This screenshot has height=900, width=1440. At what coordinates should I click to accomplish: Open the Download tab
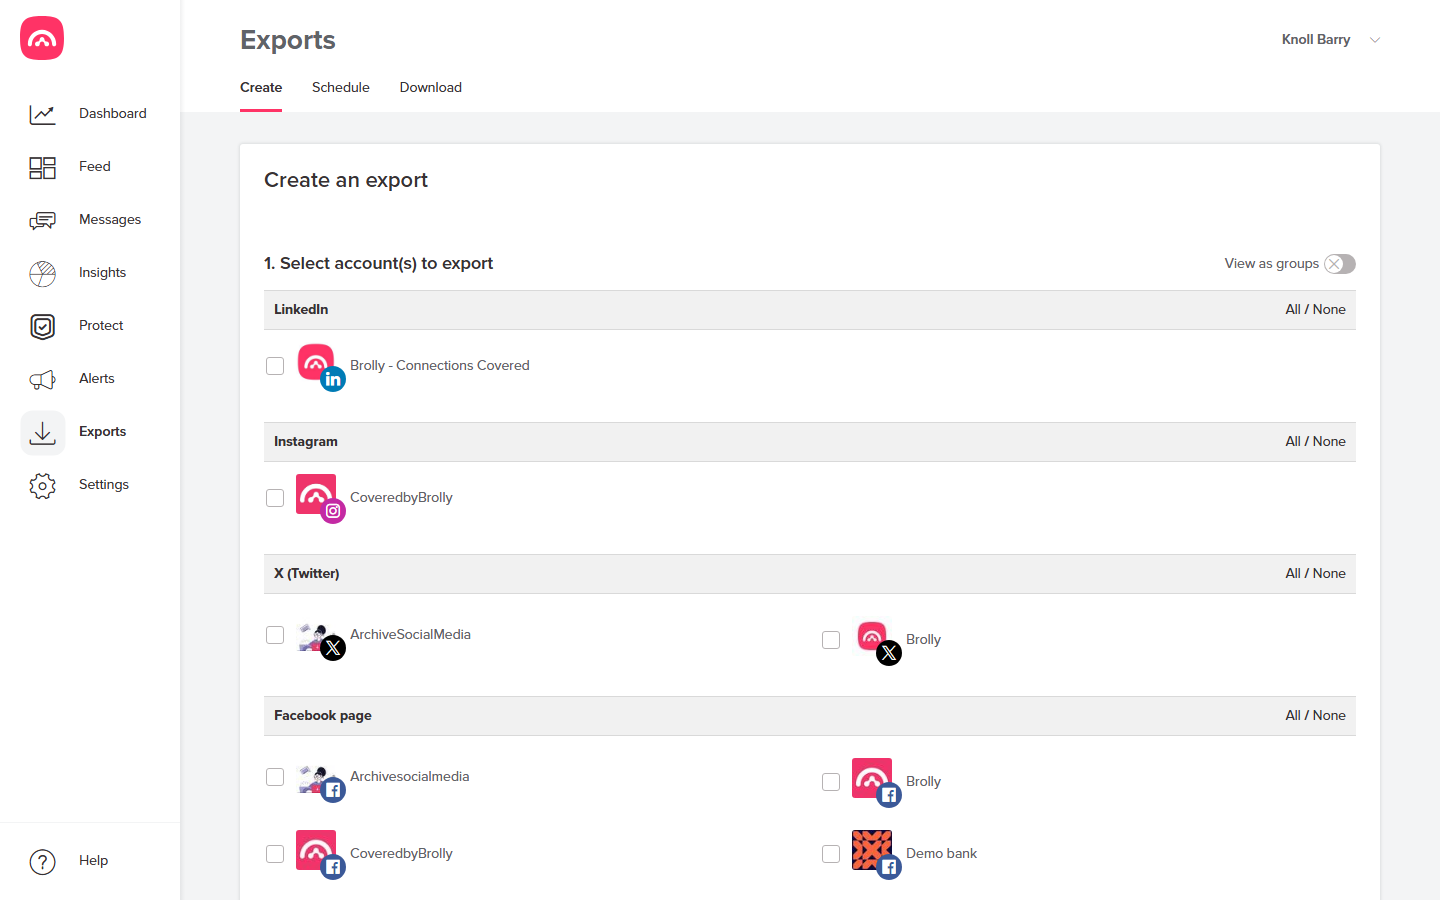431,88
